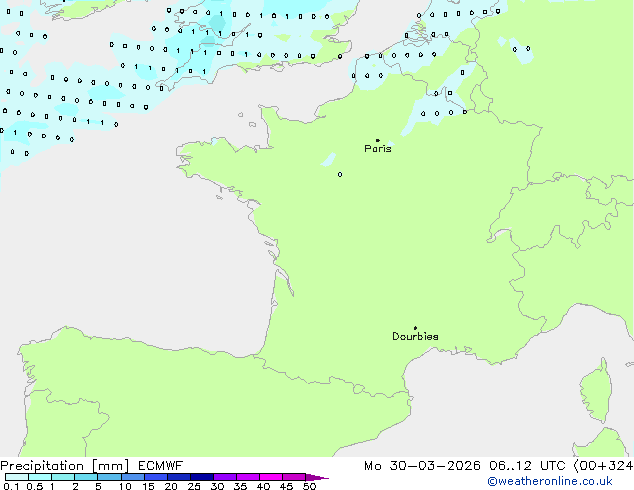Click the over-50 arrow end of legend
The image size is (634, 490).
317,477
